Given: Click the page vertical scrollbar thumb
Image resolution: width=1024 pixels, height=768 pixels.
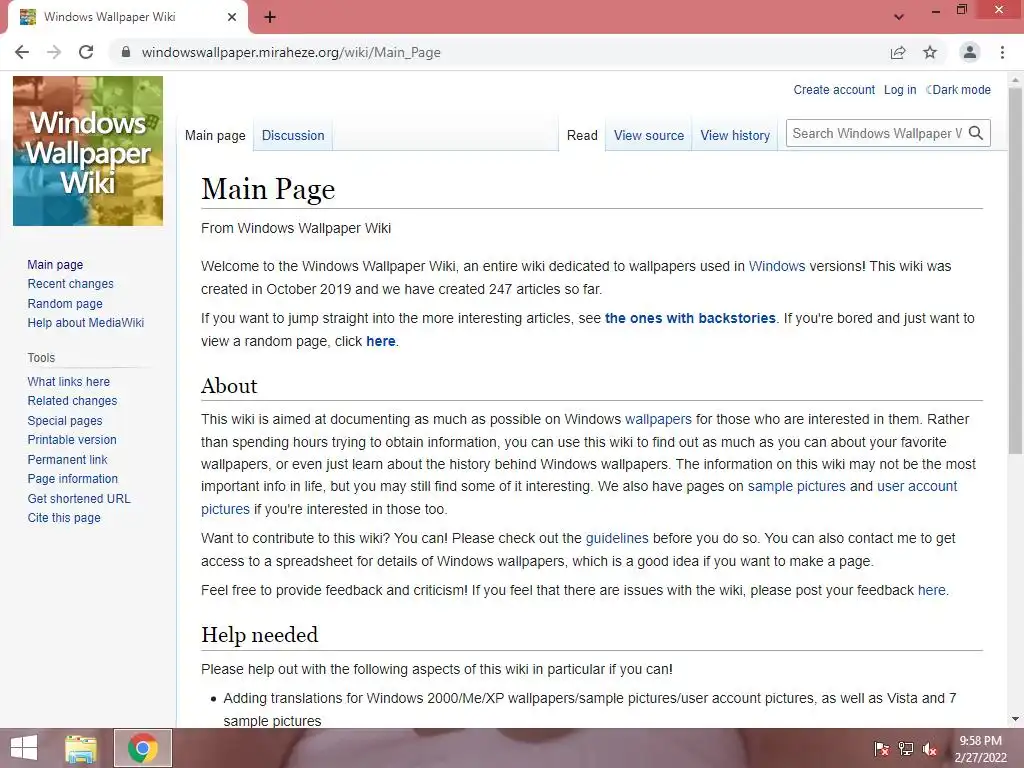Looking at the screenshot, I should pyautogui.click(x=1015, y=271).
